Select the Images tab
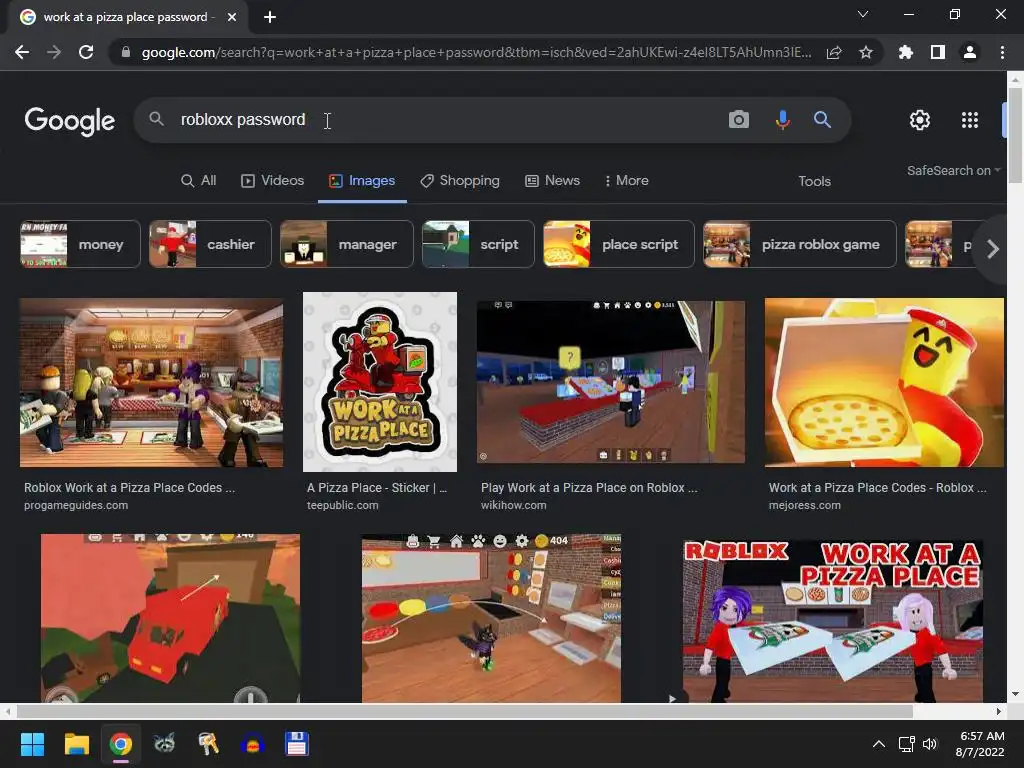This screenshot has height=768, width=1024. (x=362, y=180)
